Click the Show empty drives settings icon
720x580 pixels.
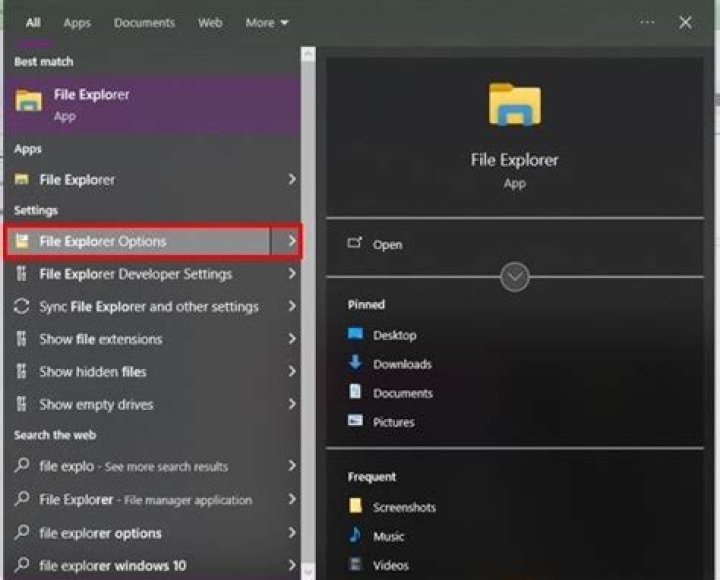click(x=22, y=404)
